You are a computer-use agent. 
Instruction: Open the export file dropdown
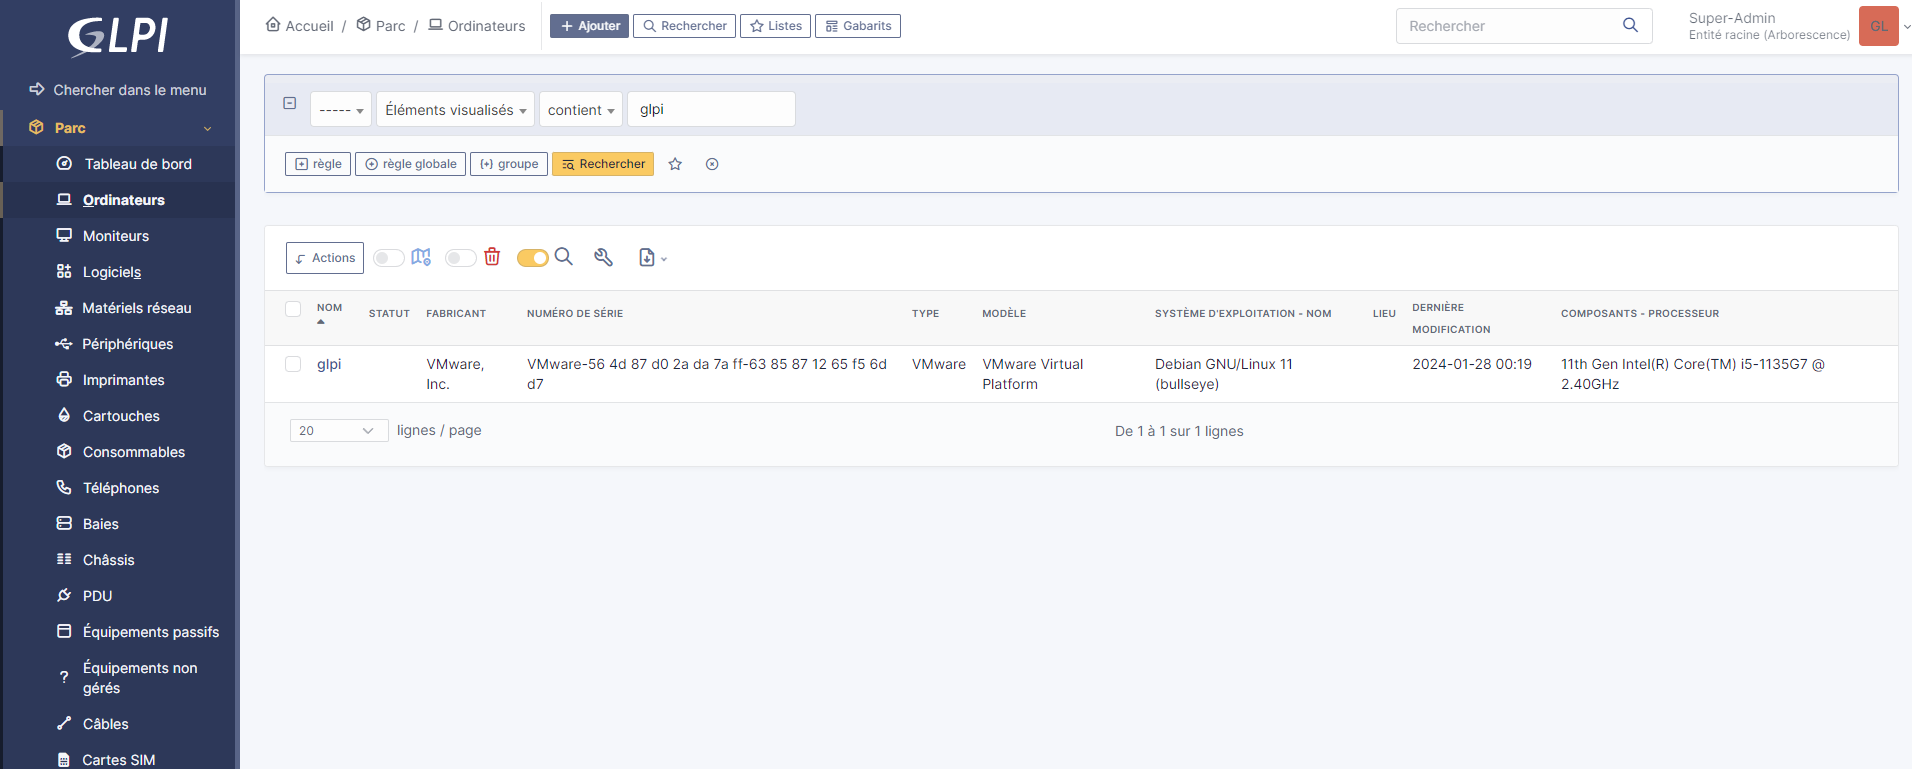pos(653,258)
